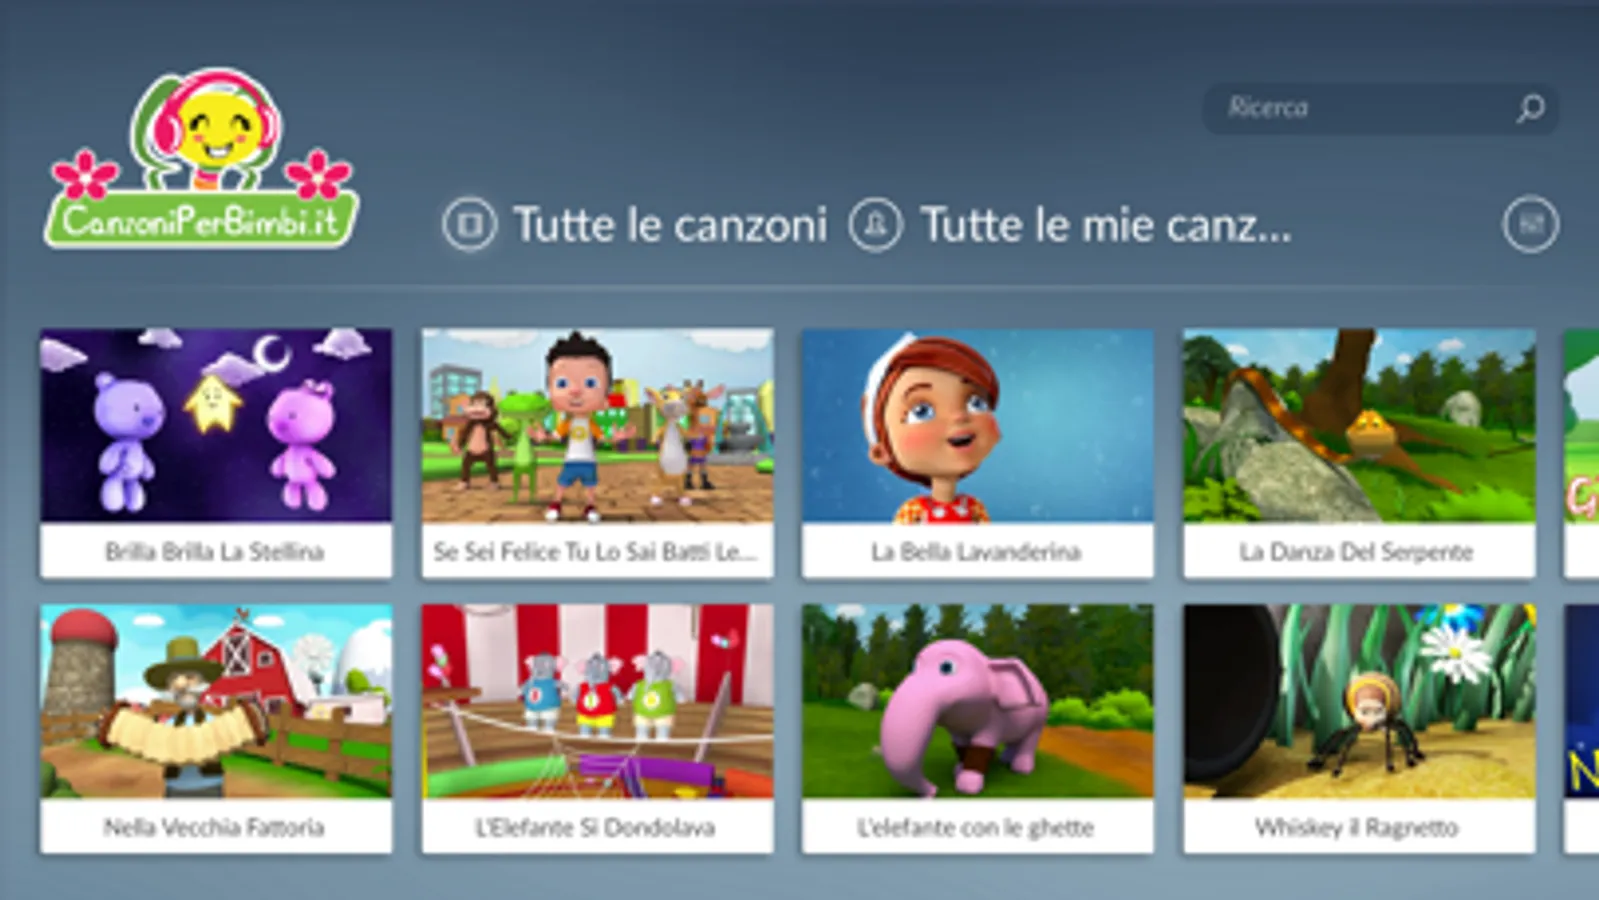Viewport: 1599px width, 900px height.
Task: Click Nella Vecchia Fattoria title label
Action: [x=214, y=827]
